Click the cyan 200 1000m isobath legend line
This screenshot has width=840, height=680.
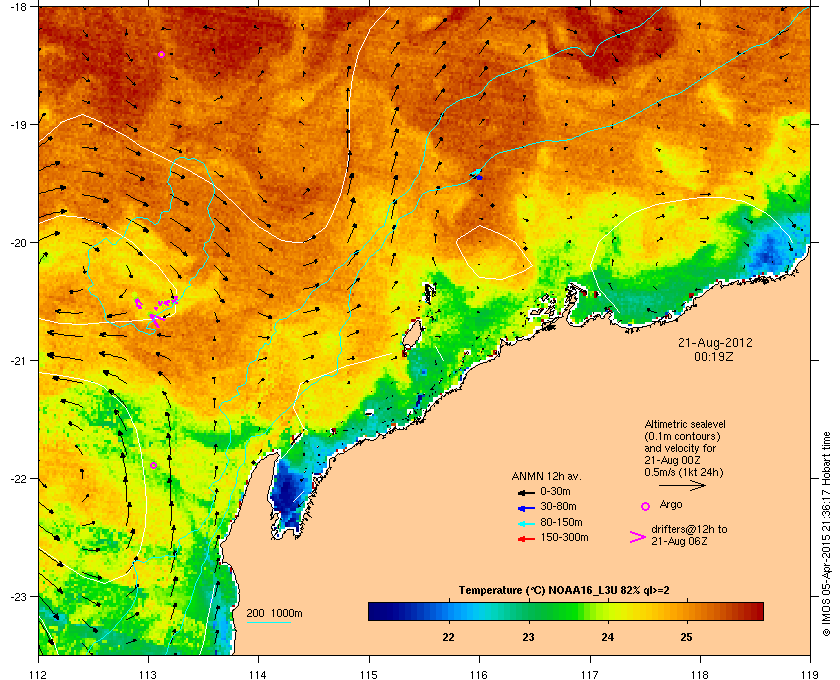click(x=268, y=622)
